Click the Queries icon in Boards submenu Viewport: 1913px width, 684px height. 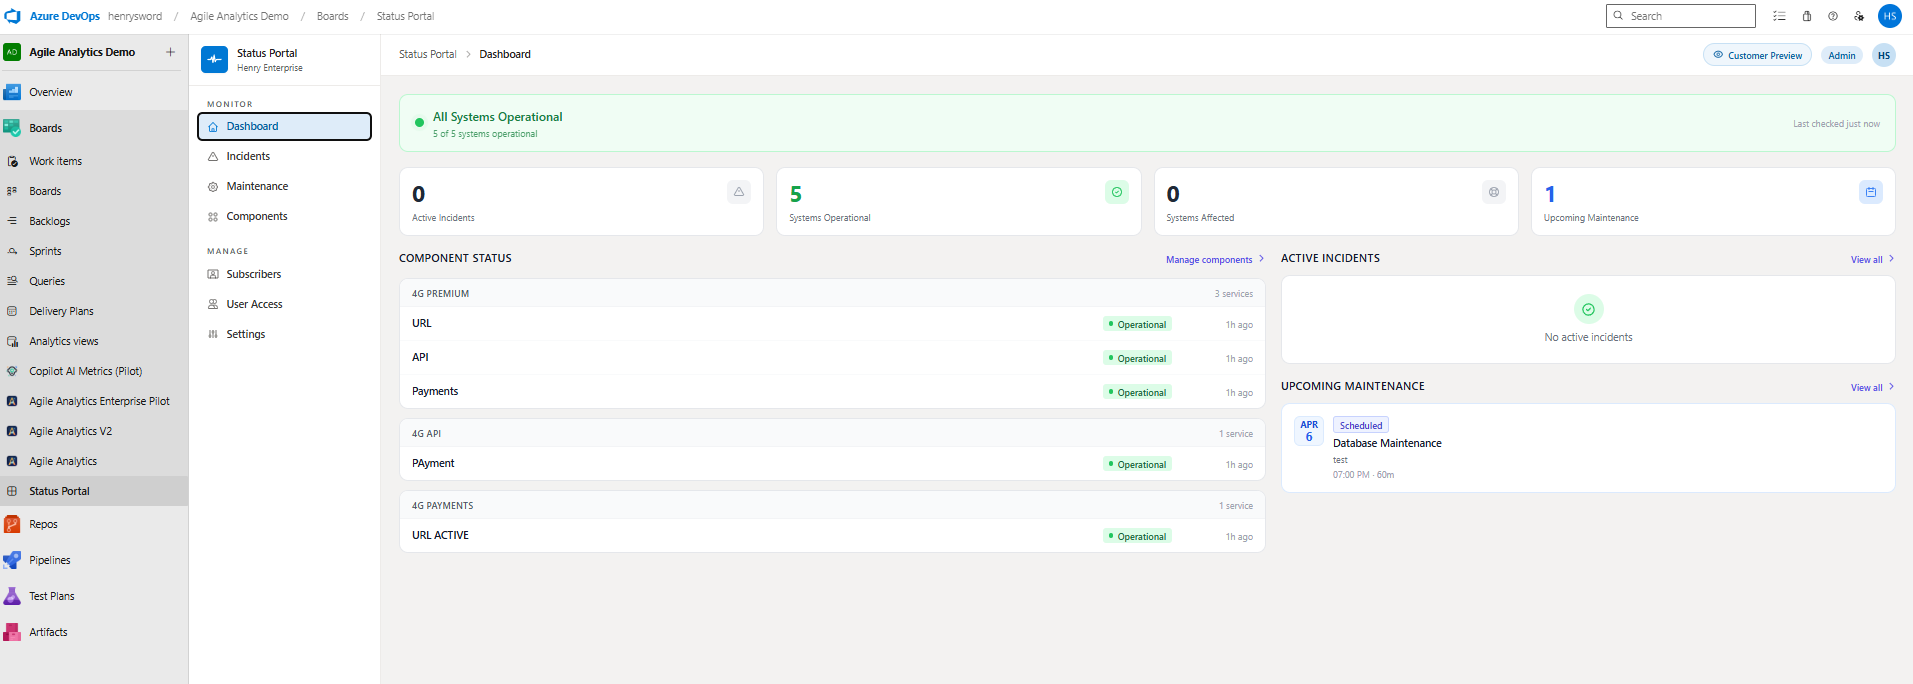click(12, 281)
